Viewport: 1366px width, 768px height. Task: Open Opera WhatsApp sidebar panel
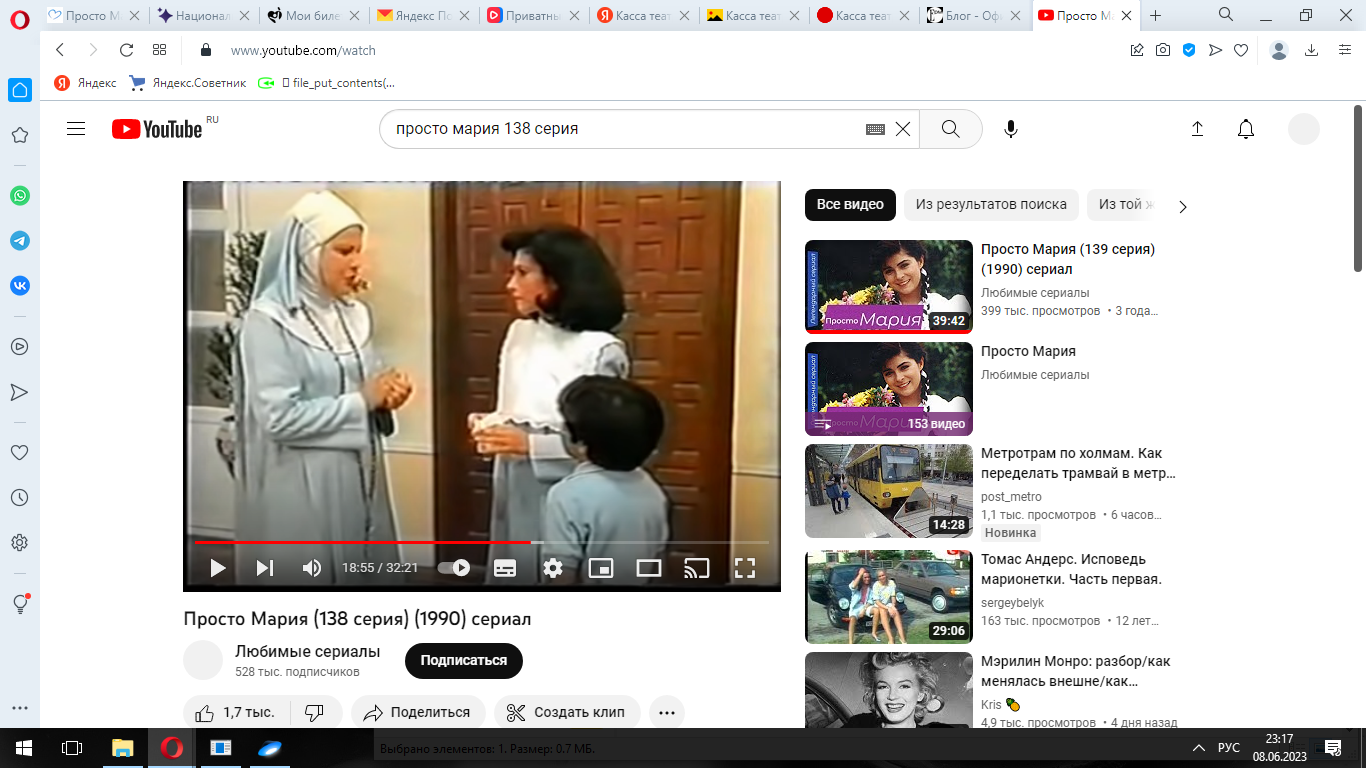pos(20,196)
